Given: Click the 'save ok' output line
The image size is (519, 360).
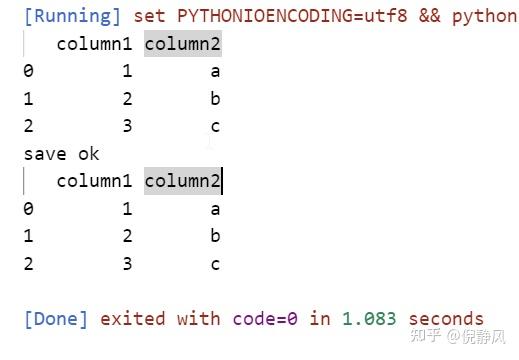Looking at the screenshot, I should click(x=62, y=154).
